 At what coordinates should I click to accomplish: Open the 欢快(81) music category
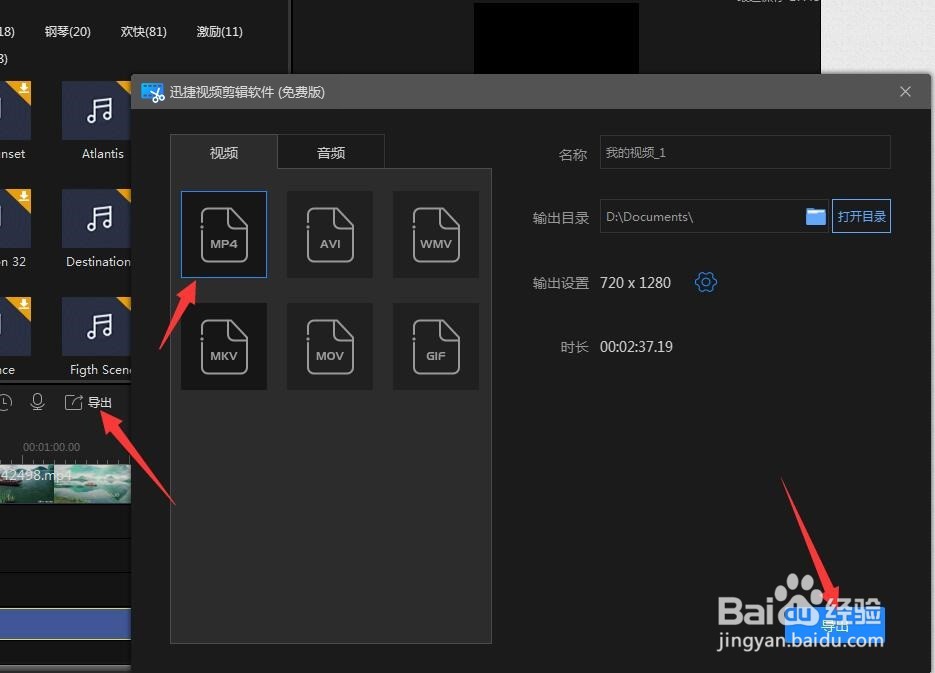click(144, 32)
